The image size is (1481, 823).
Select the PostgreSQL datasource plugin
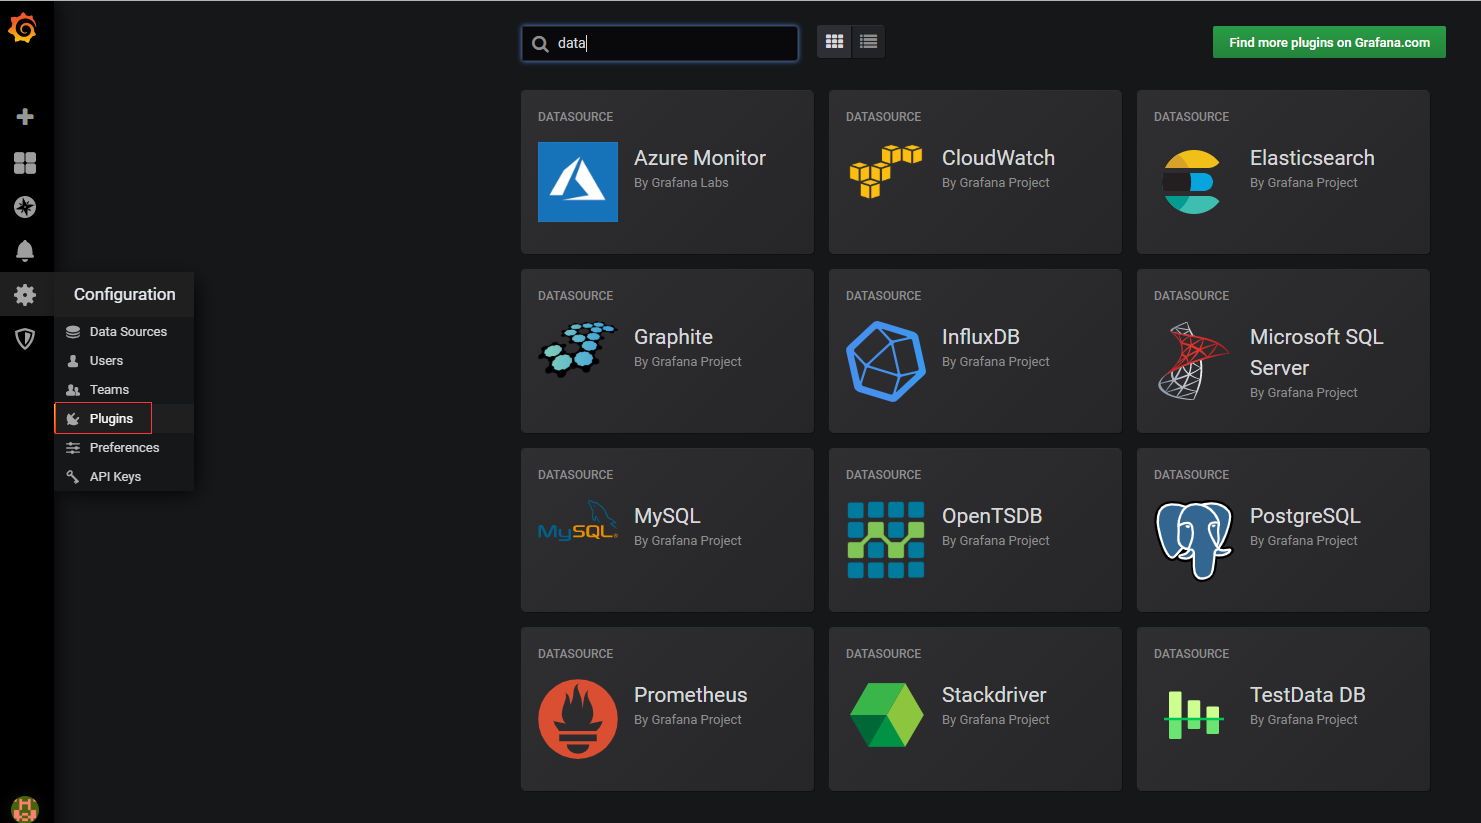pos(1283,529)
